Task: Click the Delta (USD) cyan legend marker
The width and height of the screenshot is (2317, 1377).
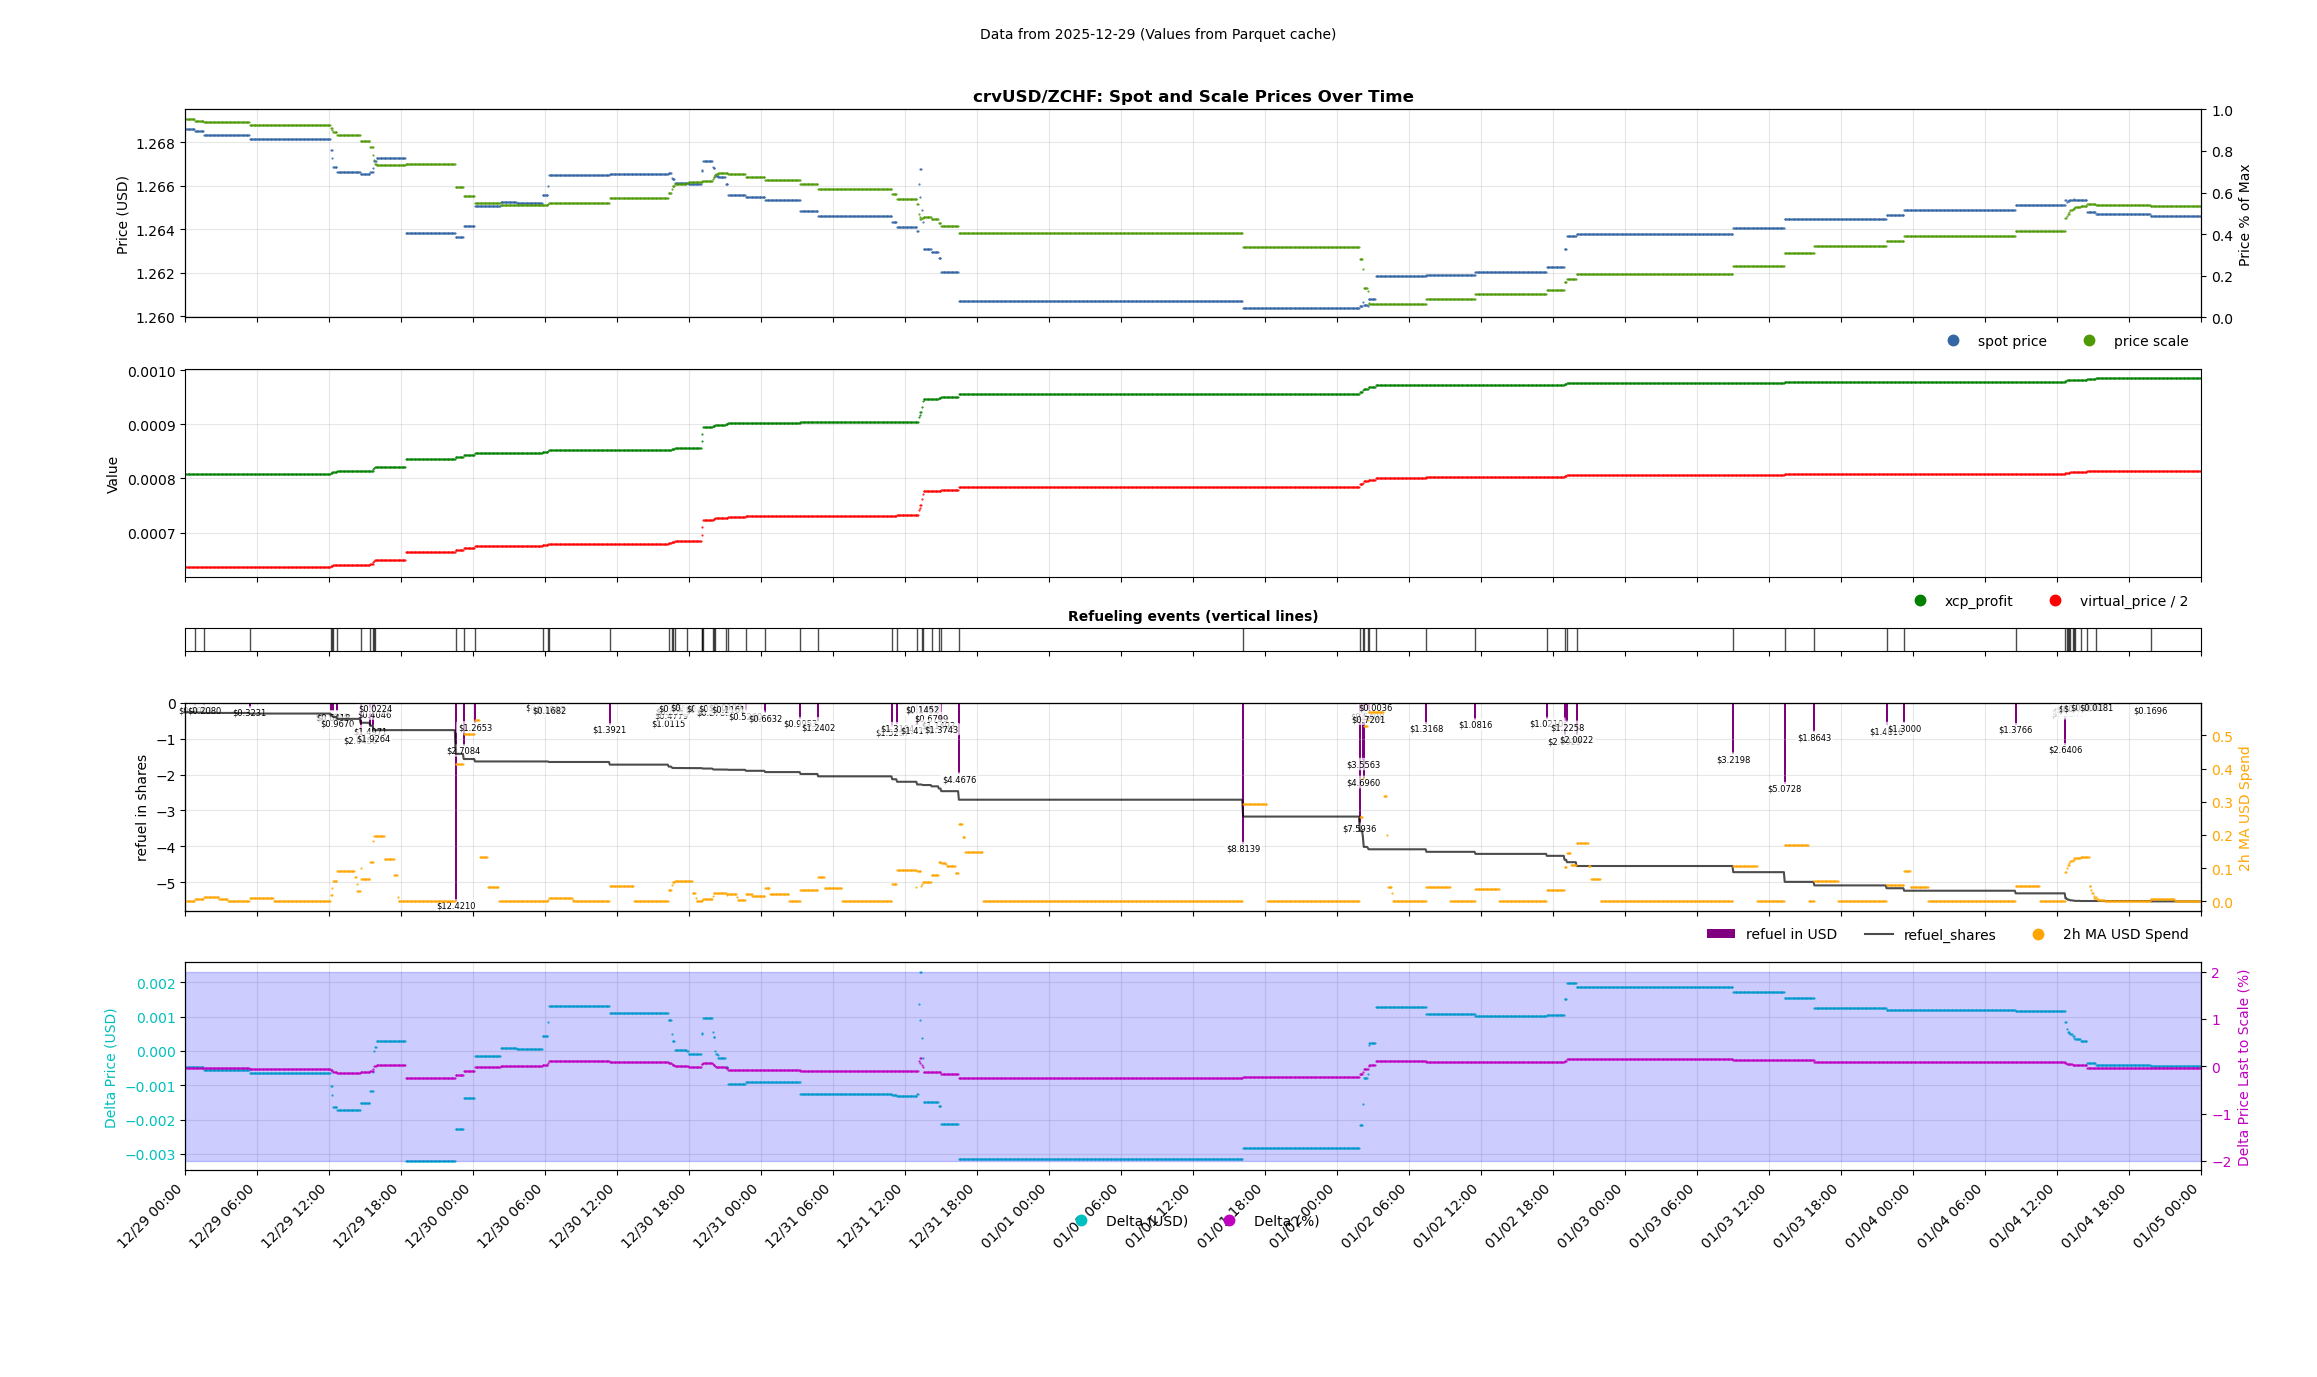Action: (x=1081, y=1221)
